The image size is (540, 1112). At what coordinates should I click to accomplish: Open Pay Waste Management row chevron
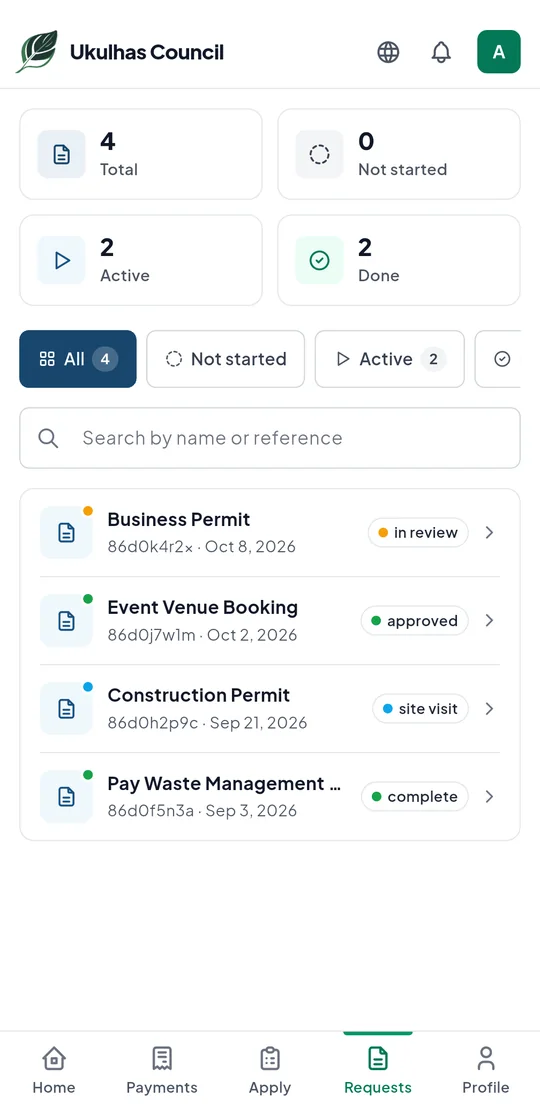489,796
